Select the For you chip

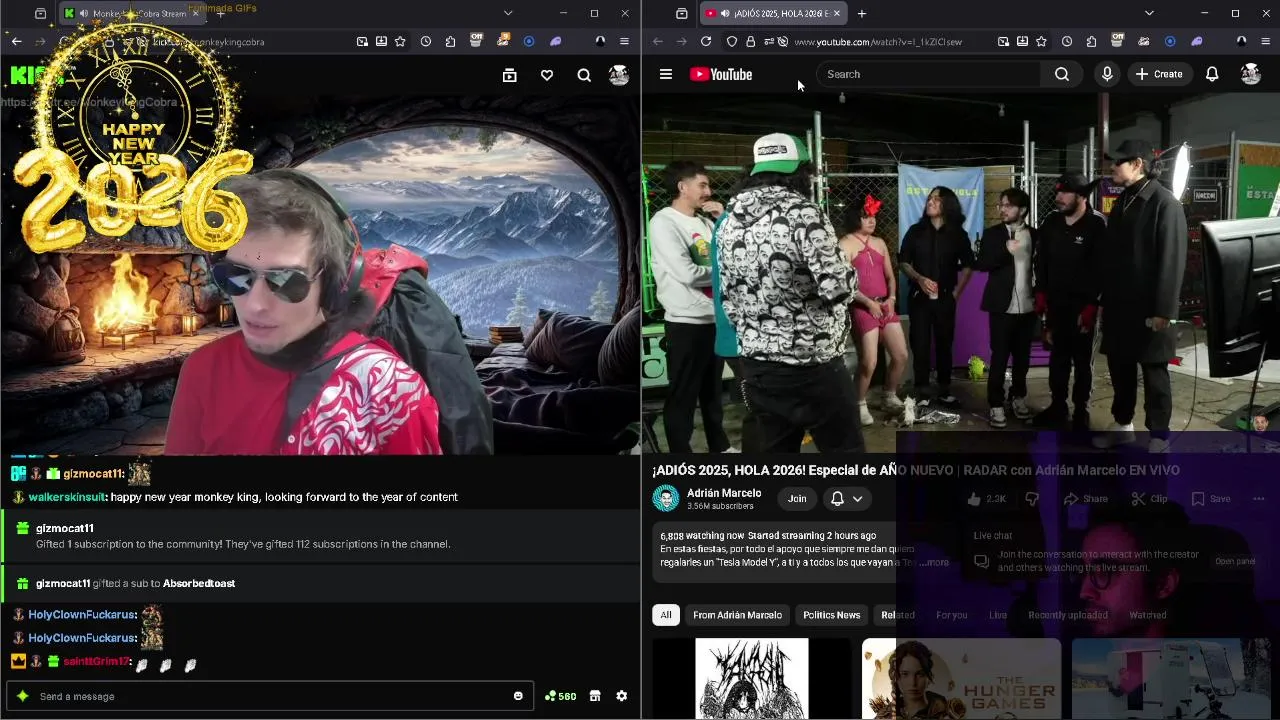(x=951, y=615)
